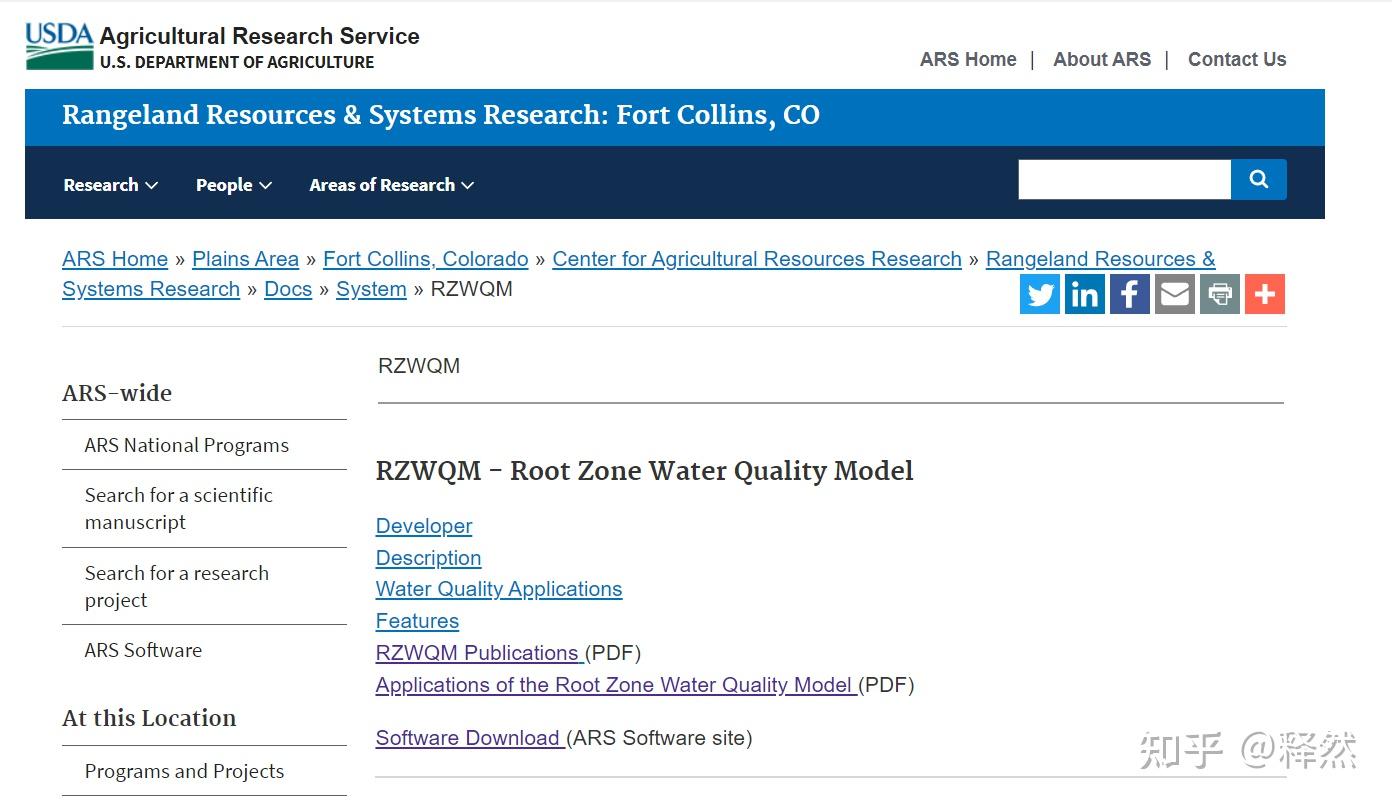Expand Areas of Research menu
Image resolution: width=1392 pixels, height=807 pixels.
[x=391, y=185]
